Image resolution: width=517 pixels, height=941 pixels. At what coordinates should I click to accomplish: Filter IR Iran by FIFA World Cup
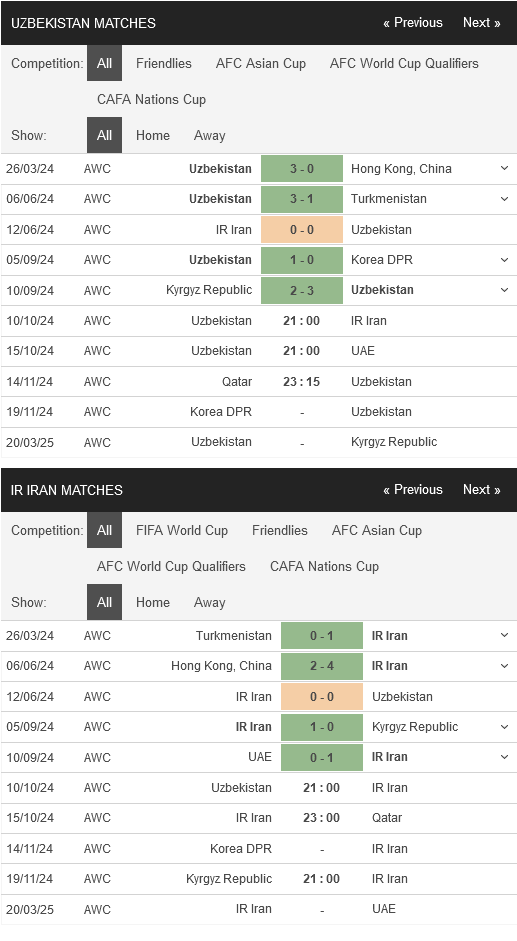pos(182,530)
